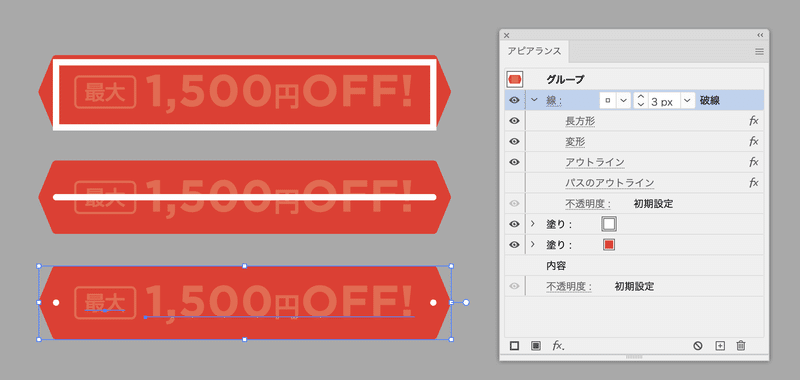Select the アピアランス tab

click(534, 51)
